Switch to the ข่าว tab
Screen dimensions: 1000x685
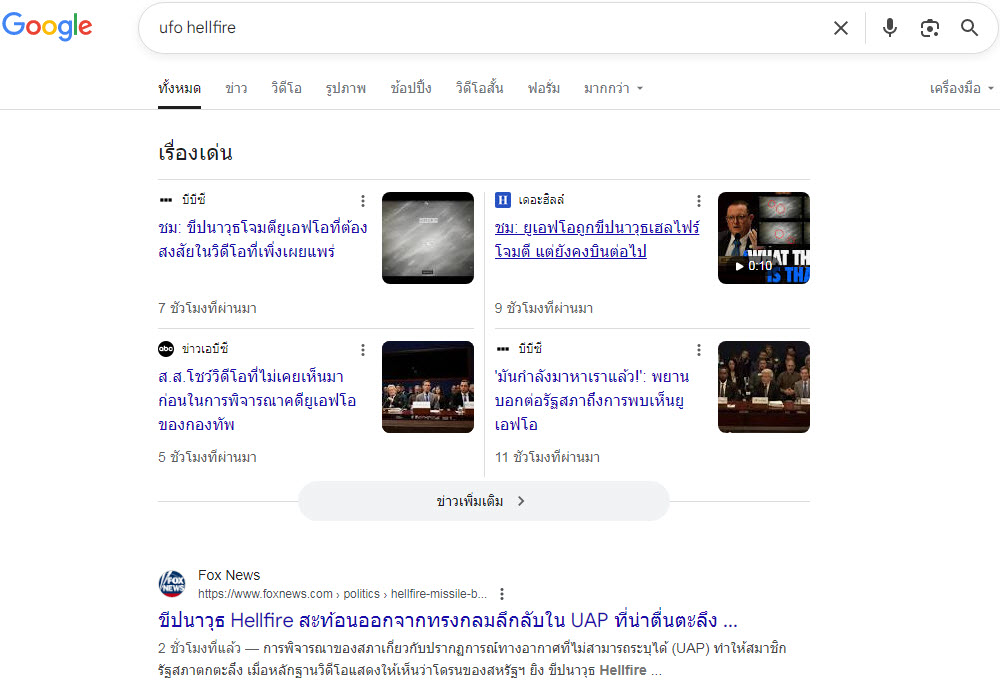click(236, 89)
